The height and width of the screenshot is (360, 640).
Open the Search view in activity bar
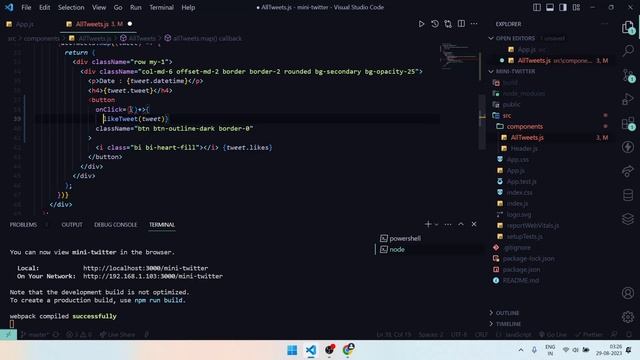[x=628, y=51]
